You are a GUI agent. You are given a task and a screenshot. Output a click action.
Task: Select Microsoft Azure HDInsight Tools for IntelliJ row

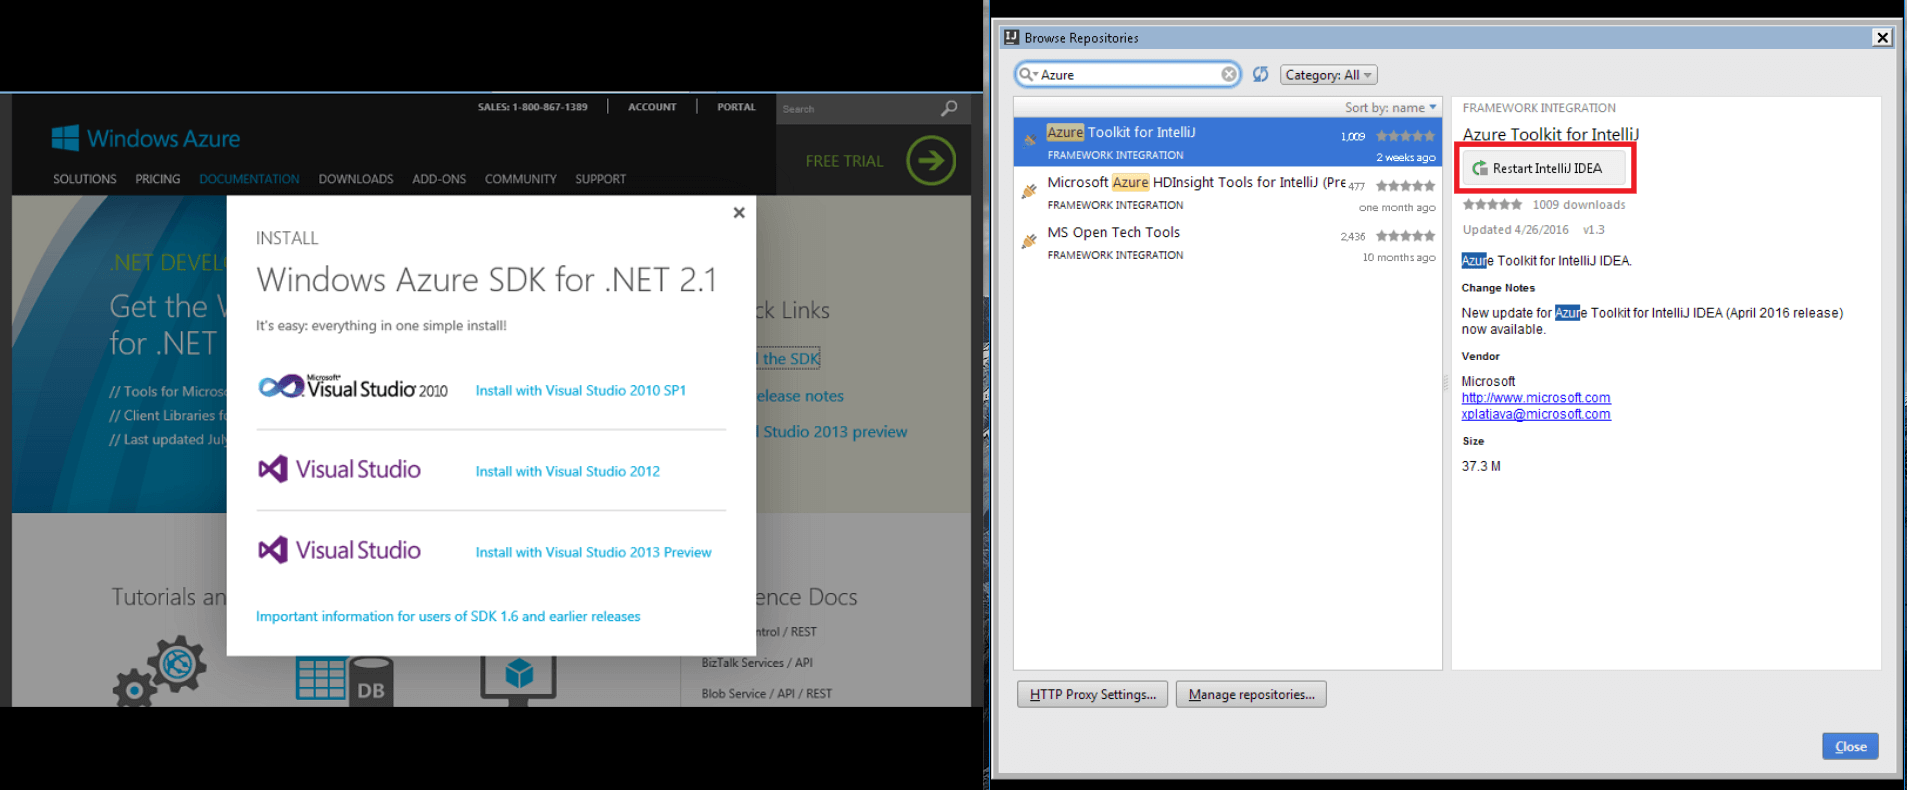[x=1227, y=192]
